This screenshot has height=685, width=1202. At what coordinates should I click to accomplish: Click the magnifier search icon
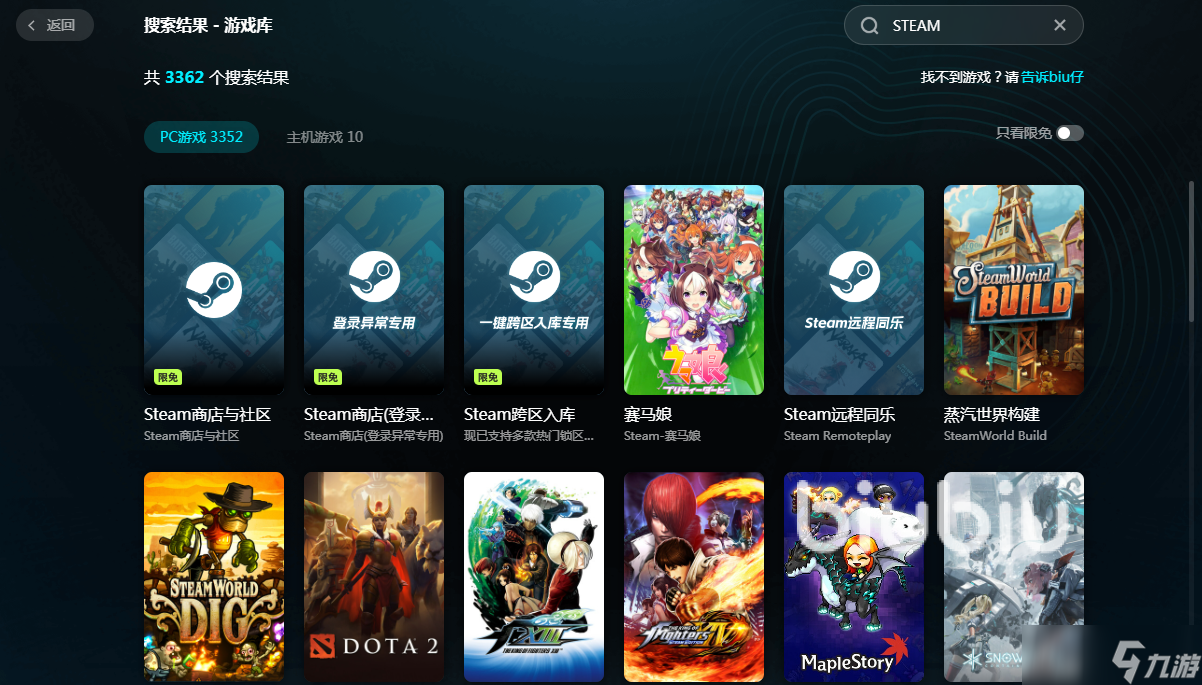coord(870,26)
